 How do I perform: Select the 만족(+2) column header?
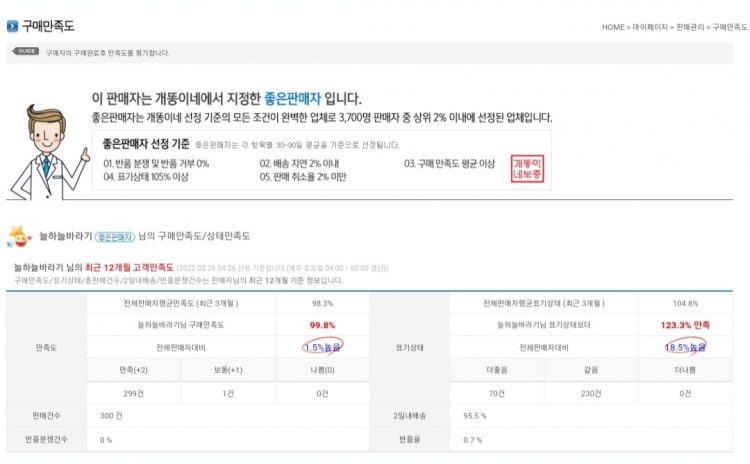[x=134, y=371]
